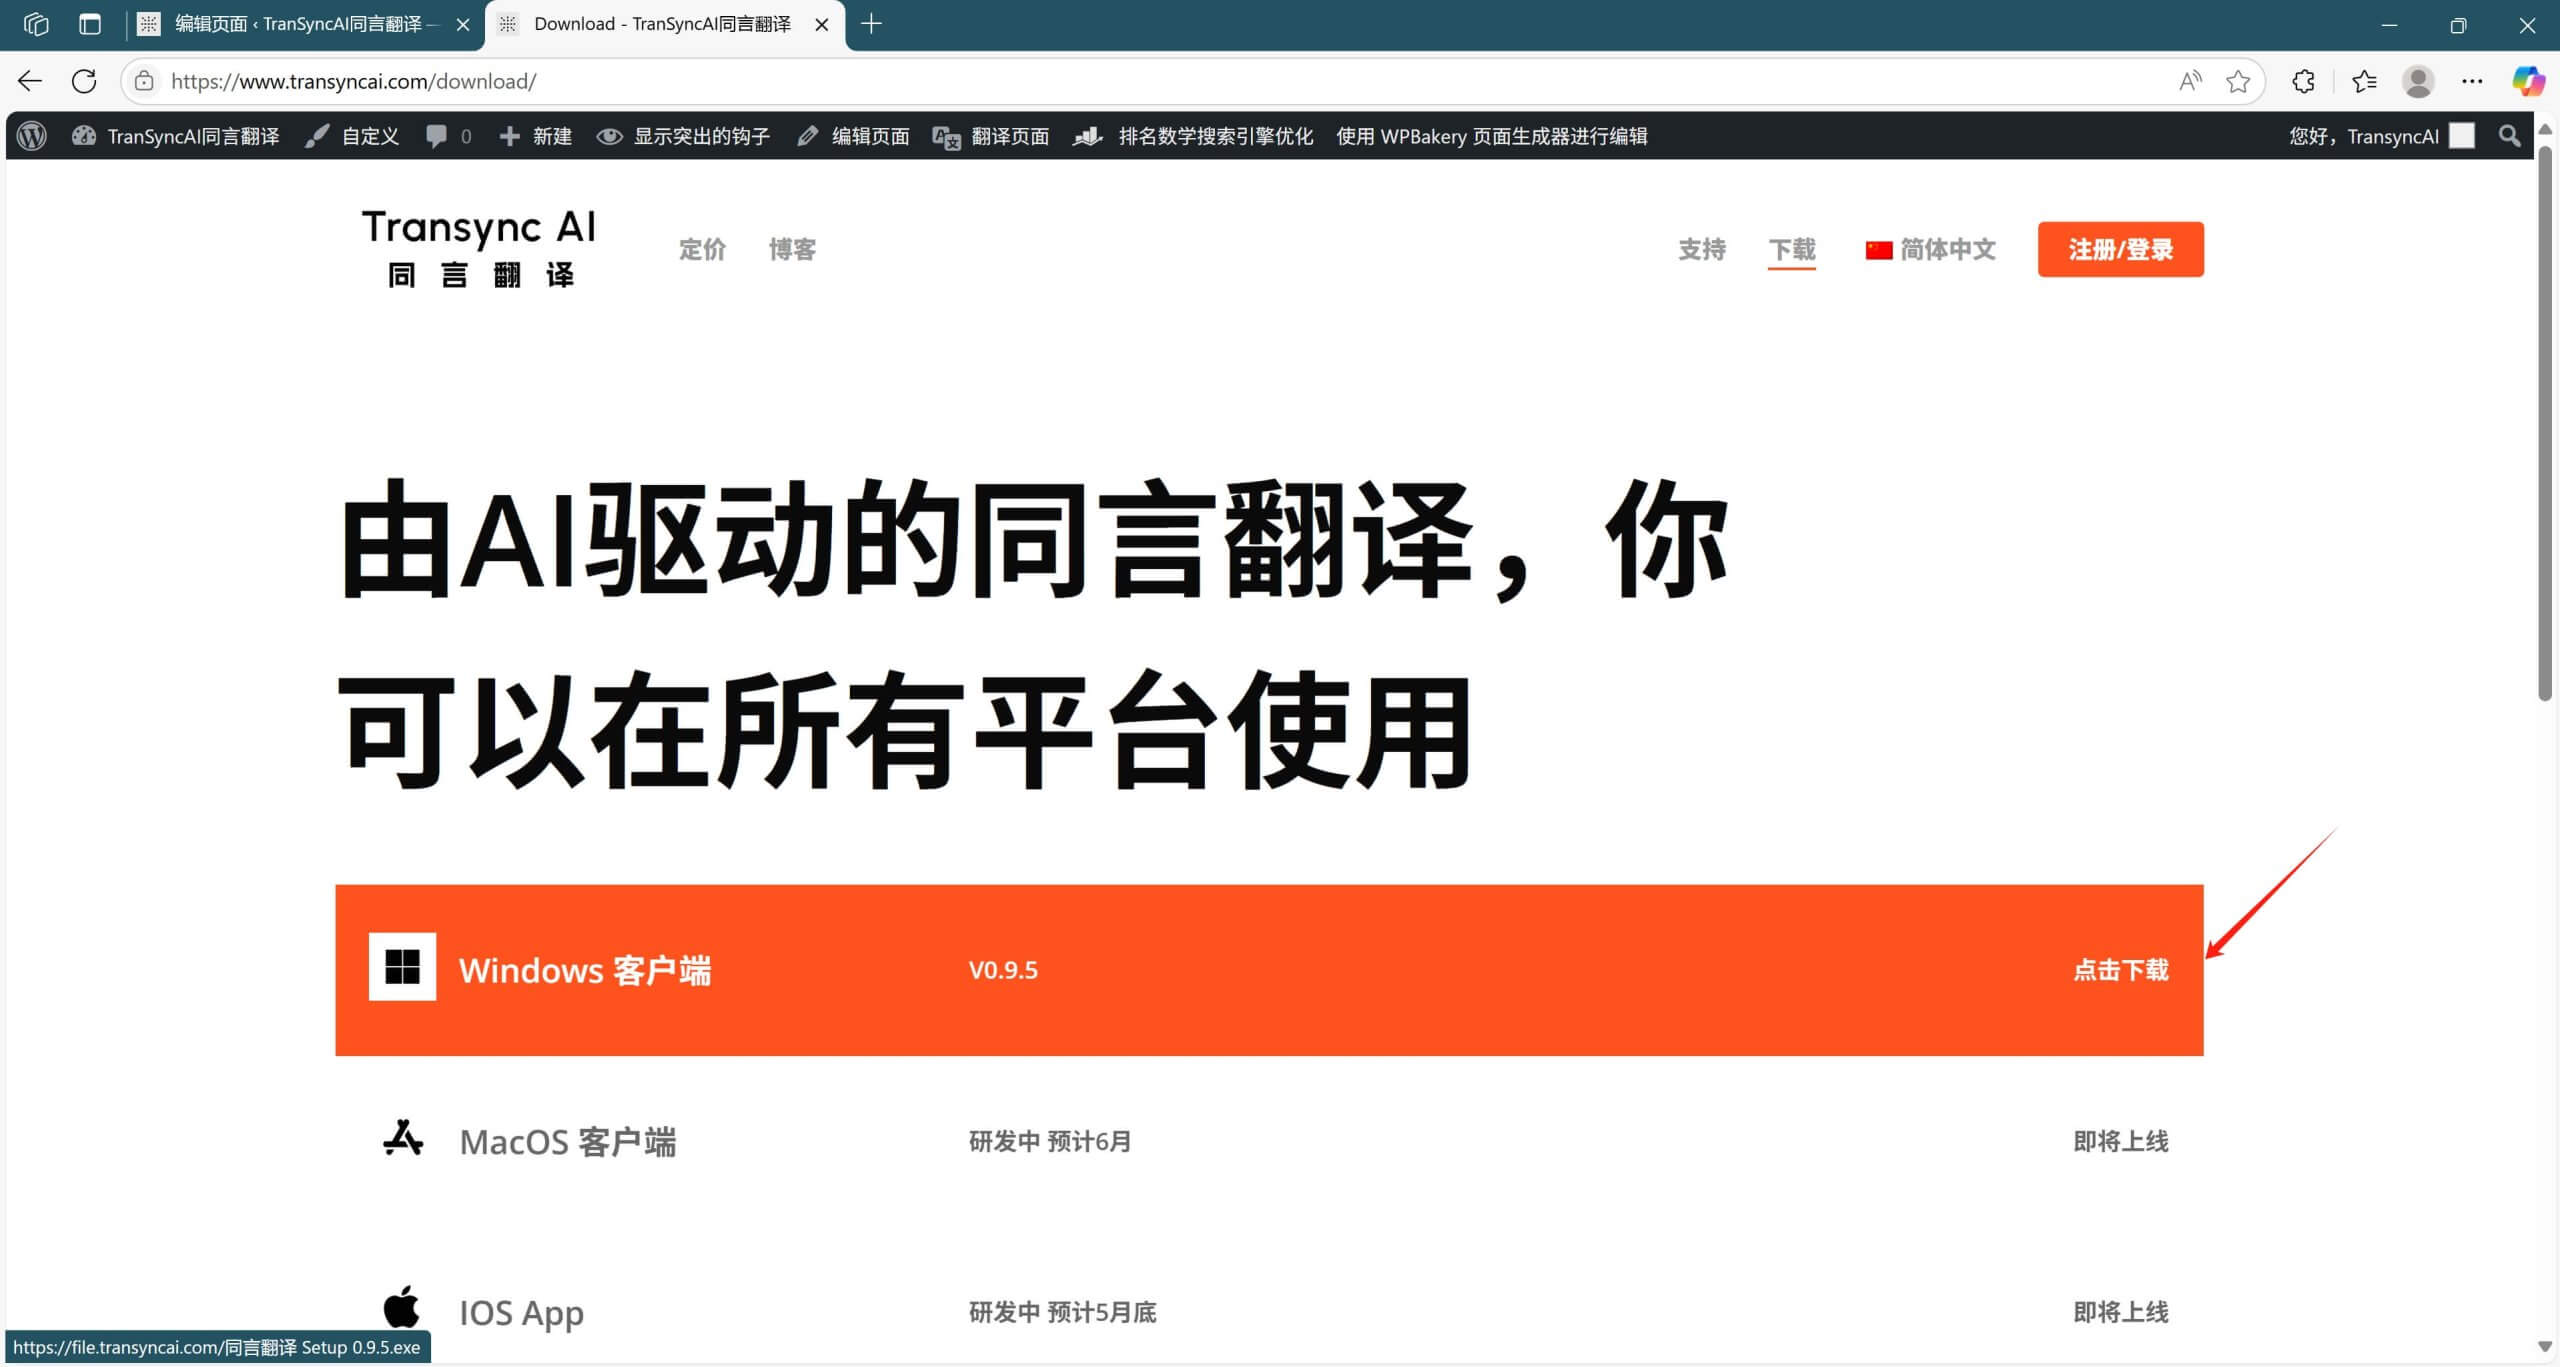Open site information lock icon in address bar
Image resolution: width=2560 pixels, height=1367 pixels.
click(144, 81)
